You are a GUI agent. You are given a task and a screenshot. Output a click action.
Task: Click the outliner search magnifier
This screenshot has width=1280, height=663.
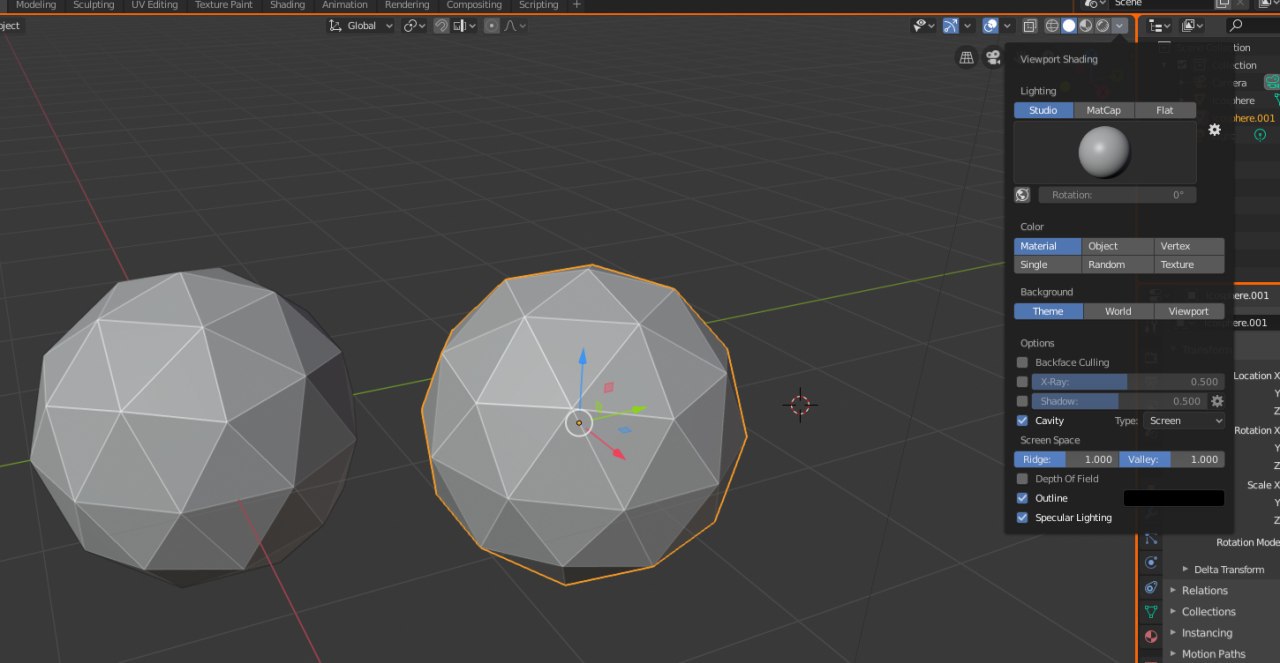tap(1236, 26)
